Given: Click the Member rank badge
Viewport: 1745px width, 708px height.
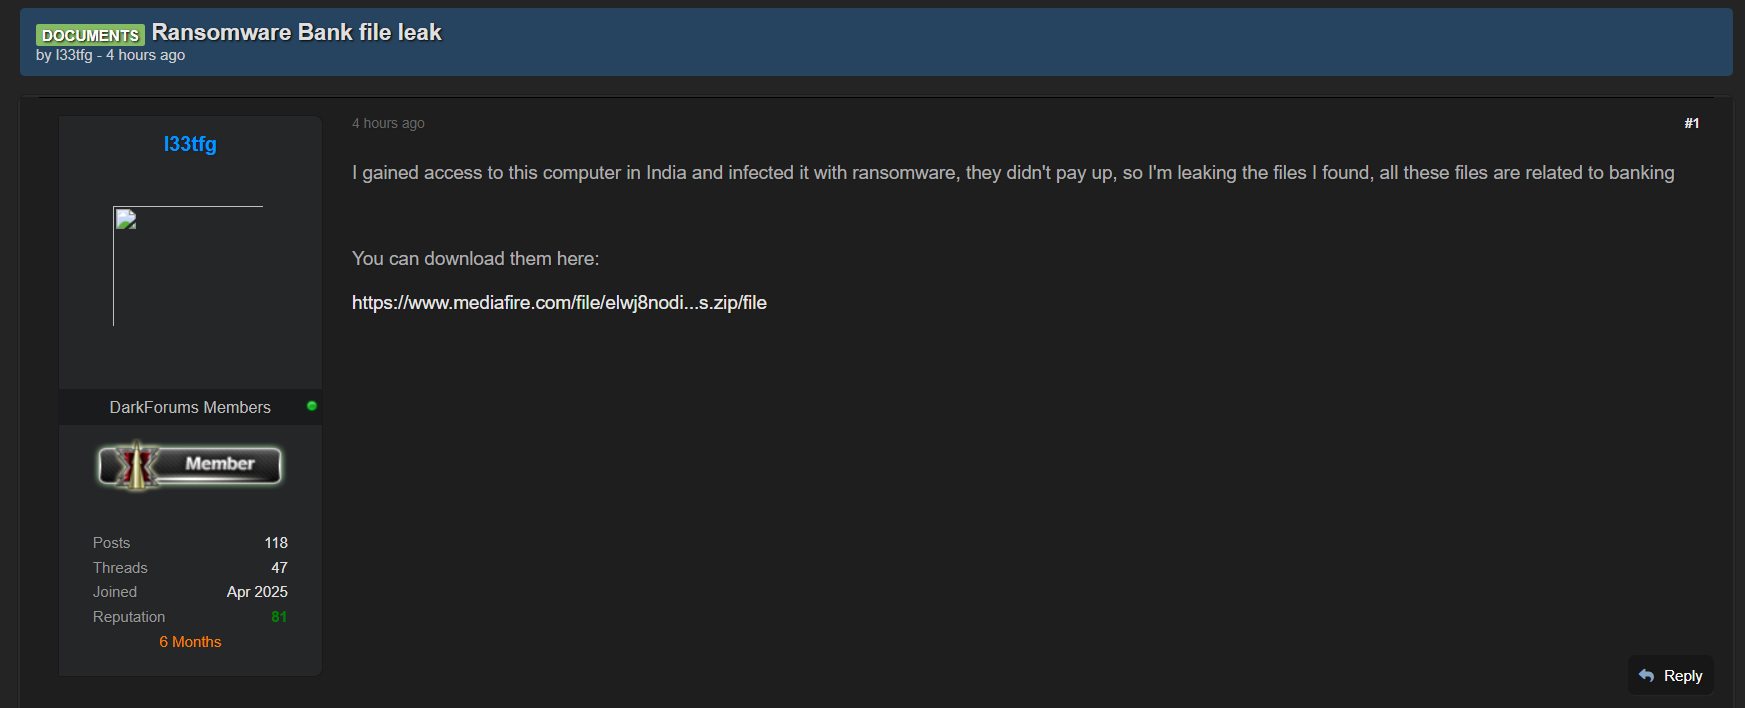Looking at the screenshot, I should [x=190, y=465].
